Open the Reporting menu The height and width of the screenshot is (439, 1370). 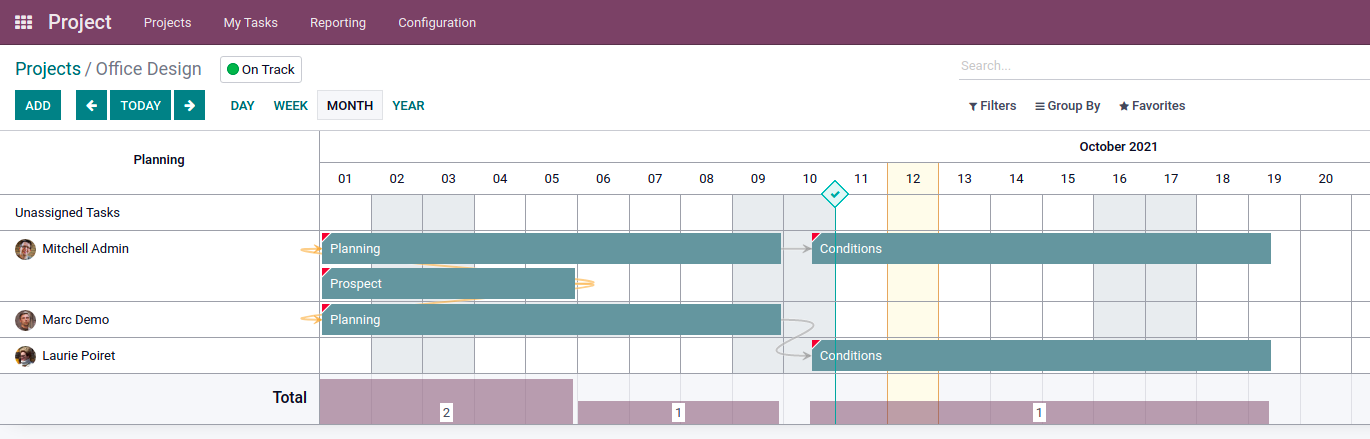[x=338, y=22]
